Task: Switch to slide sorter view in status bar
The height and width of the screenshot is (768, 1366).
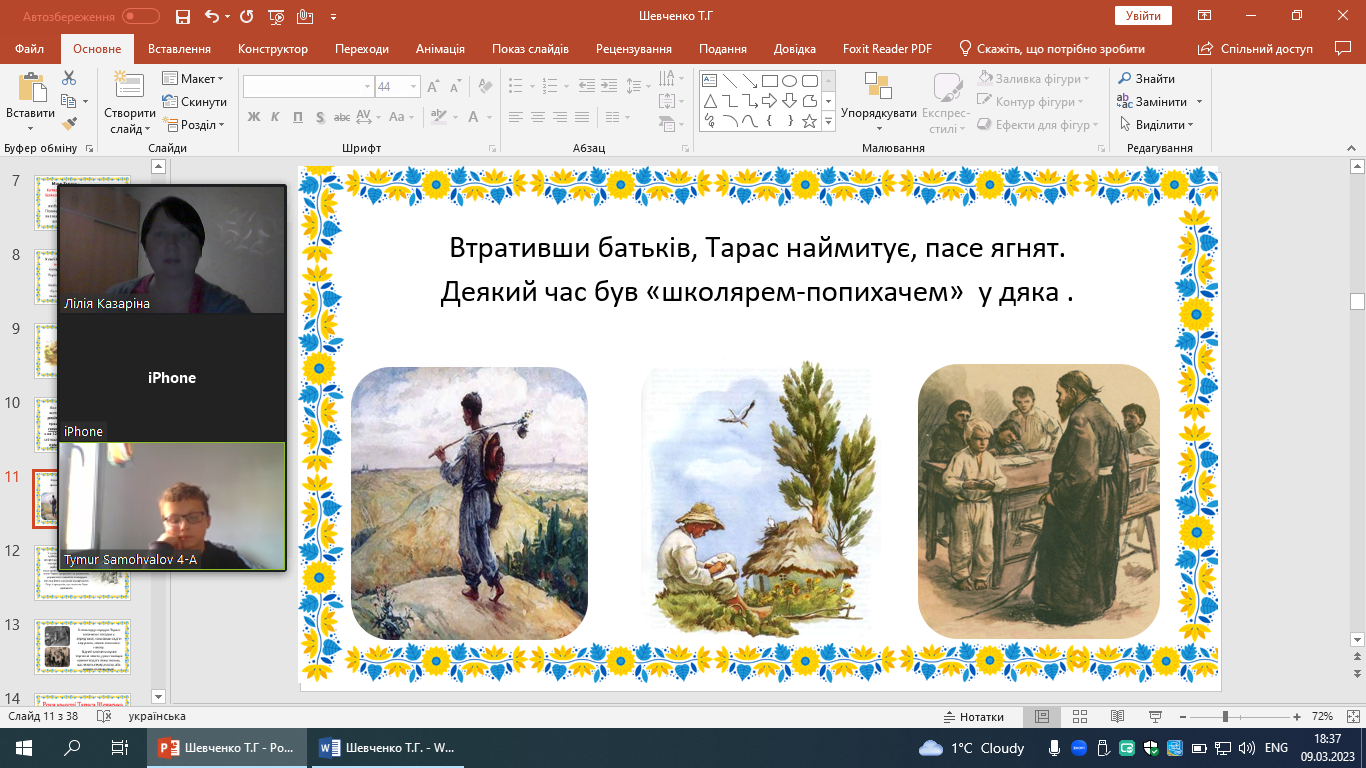Action: 1079,717
